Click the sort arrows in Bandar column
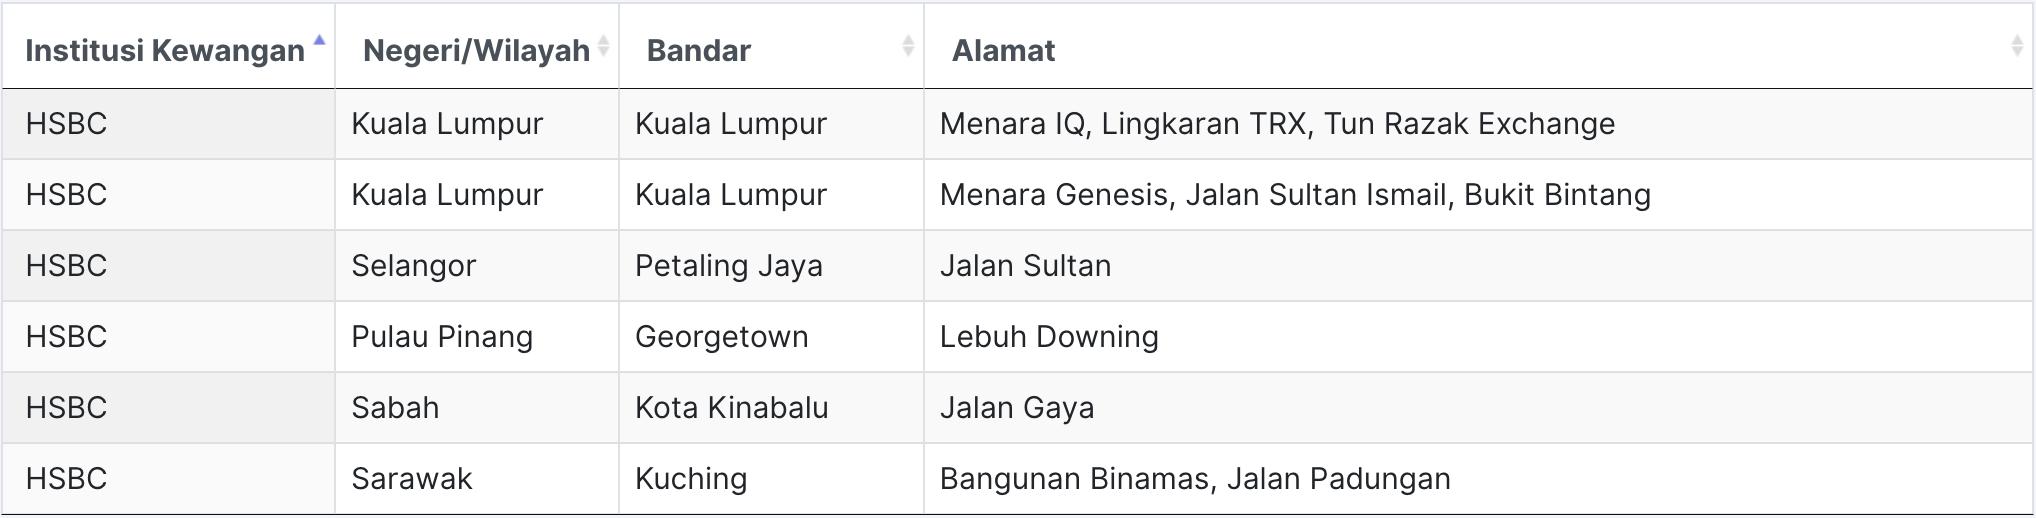2036x518 pixels. pyautogui.click(x=908, y=46)
